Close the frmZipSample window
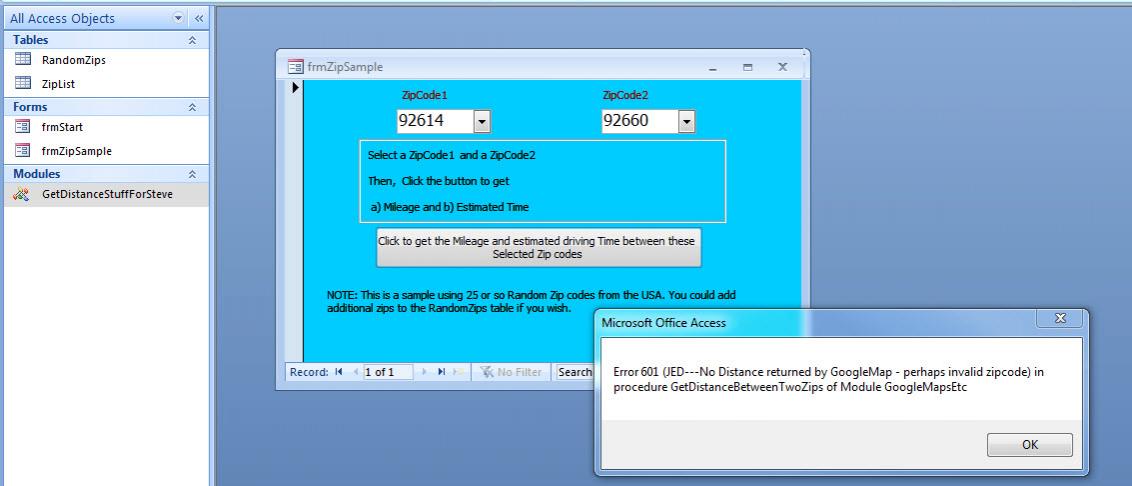 click(x=782, y=67)
